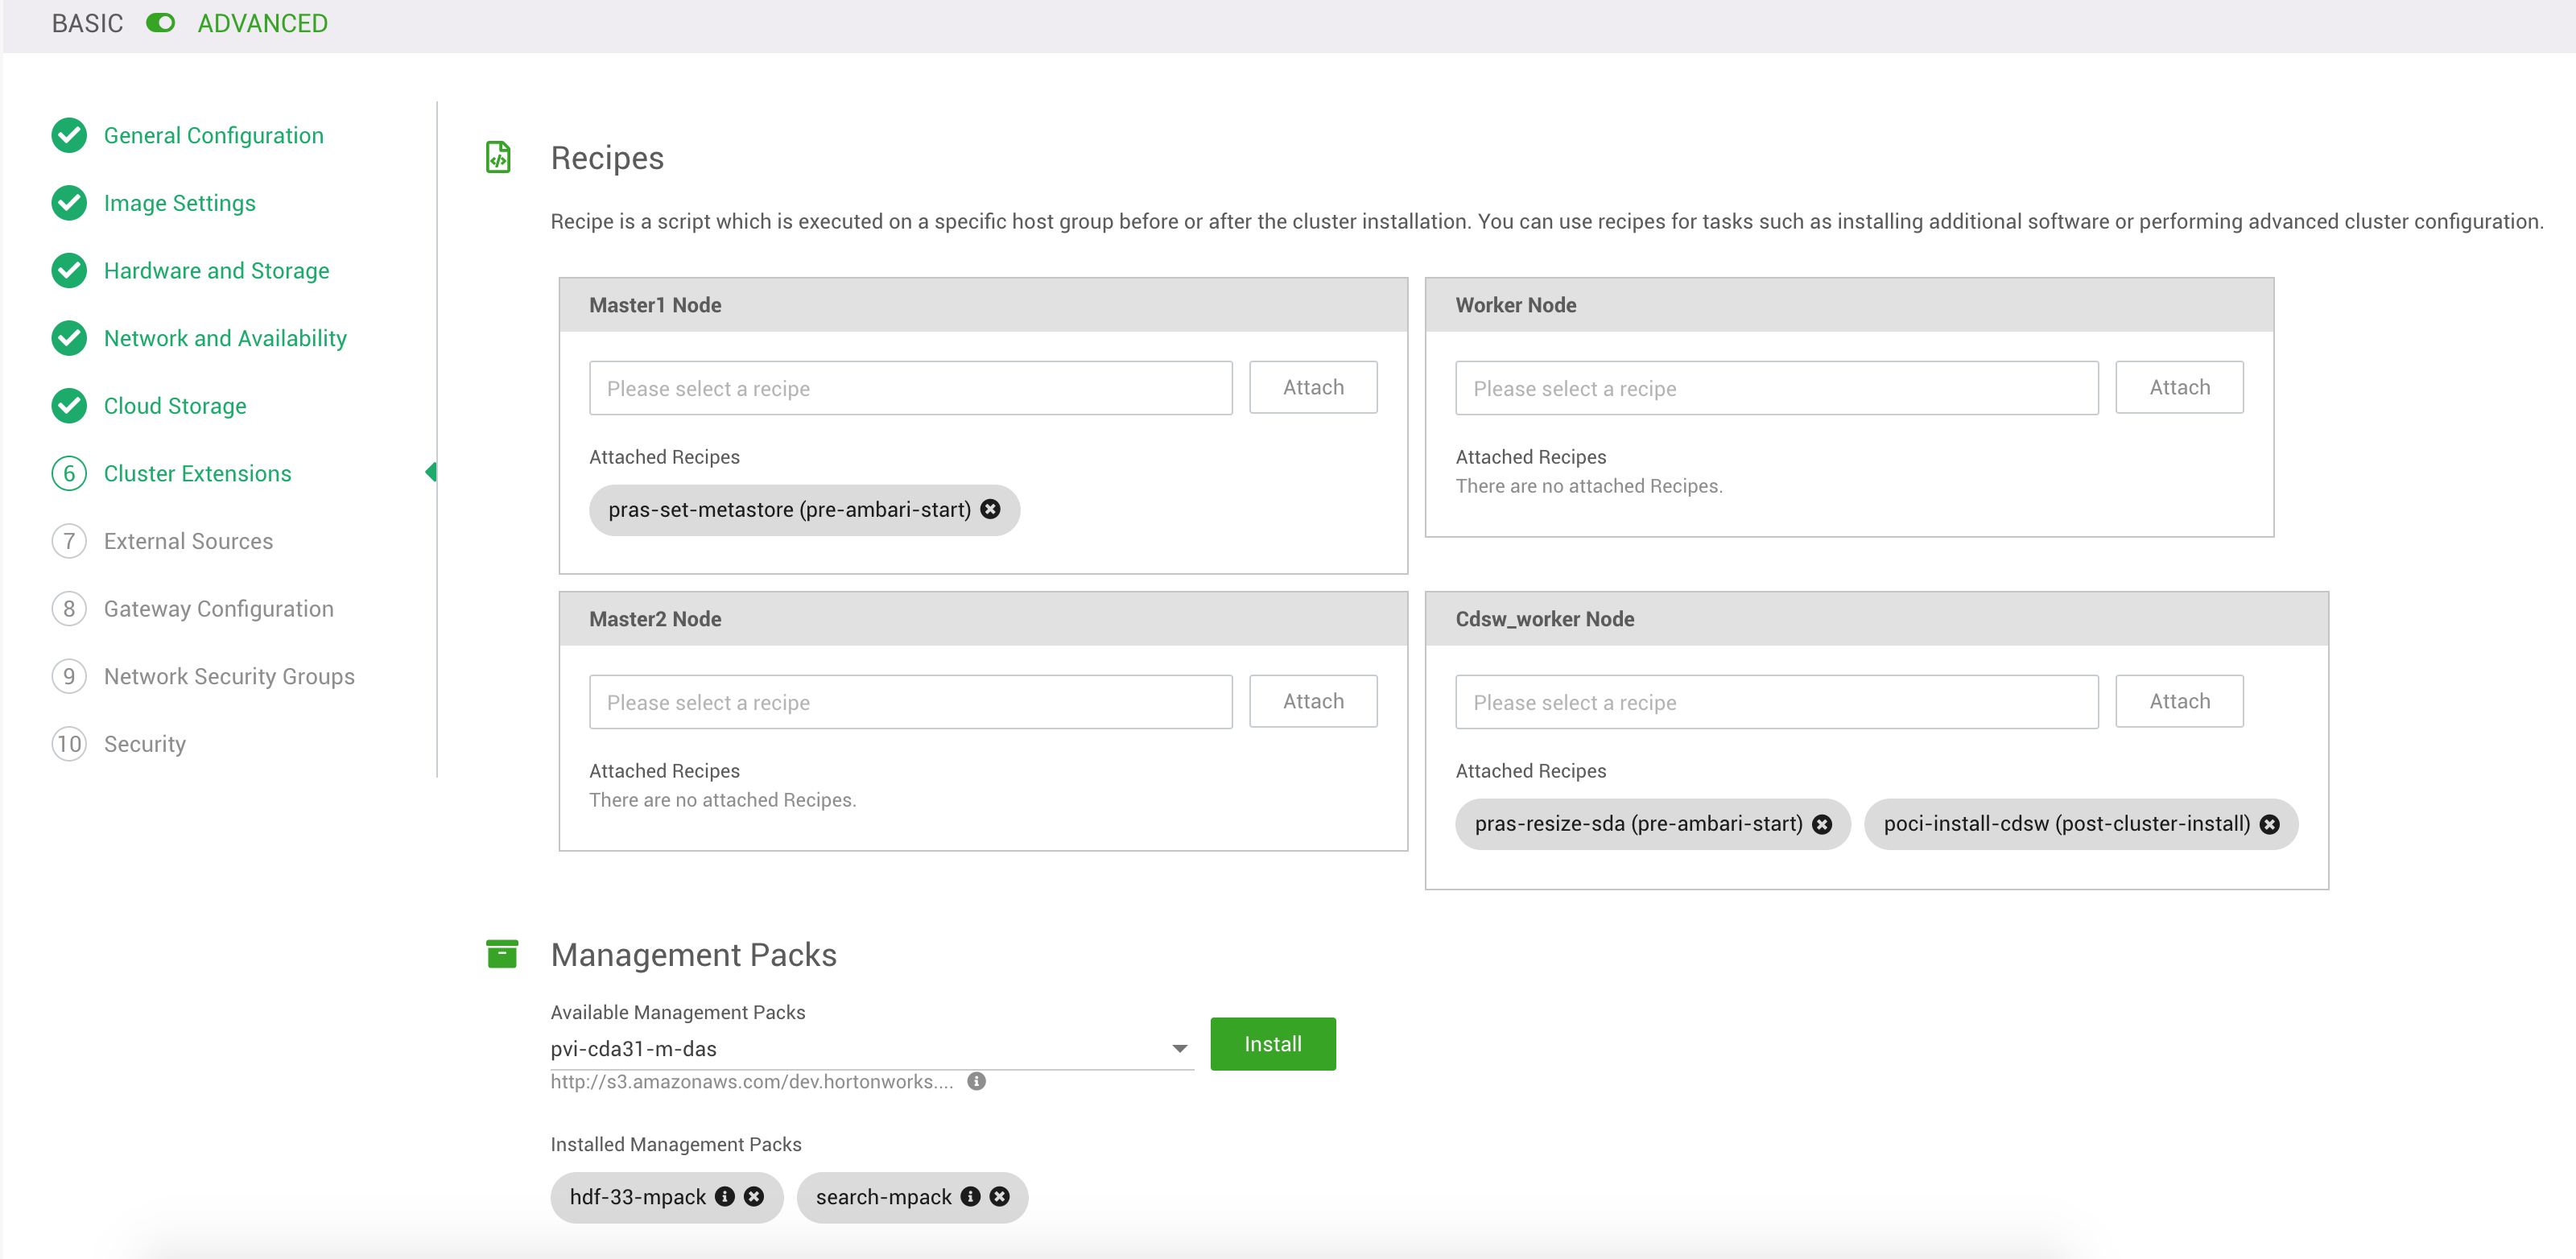Click the recipe input field for Cdsw_worker Node
The image size is (2576, 1259).
(x=1775, y=702)
